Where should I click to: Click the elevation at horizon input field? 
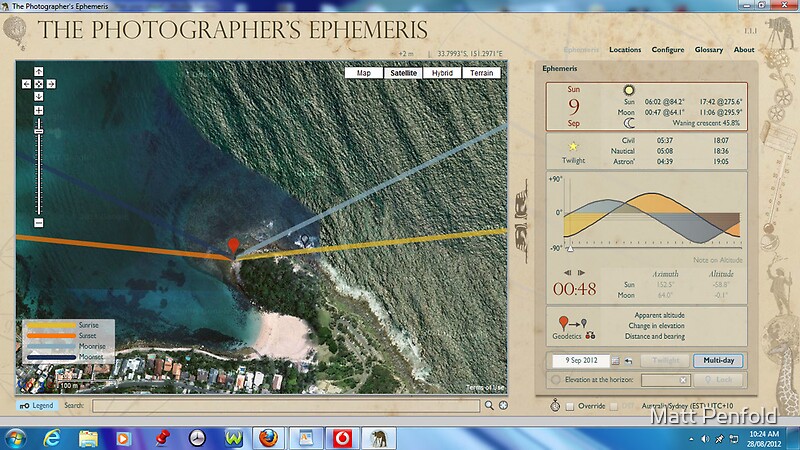(x=665, y=380)
